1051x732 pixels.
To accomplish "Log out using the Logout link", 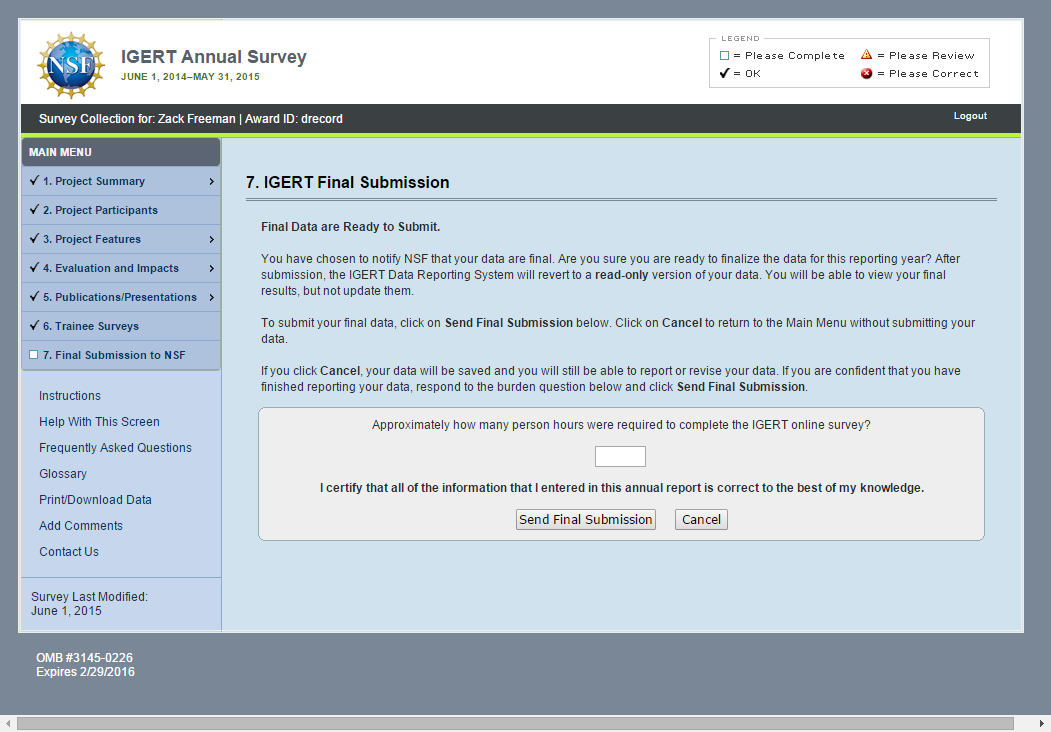I will point(970,116).
